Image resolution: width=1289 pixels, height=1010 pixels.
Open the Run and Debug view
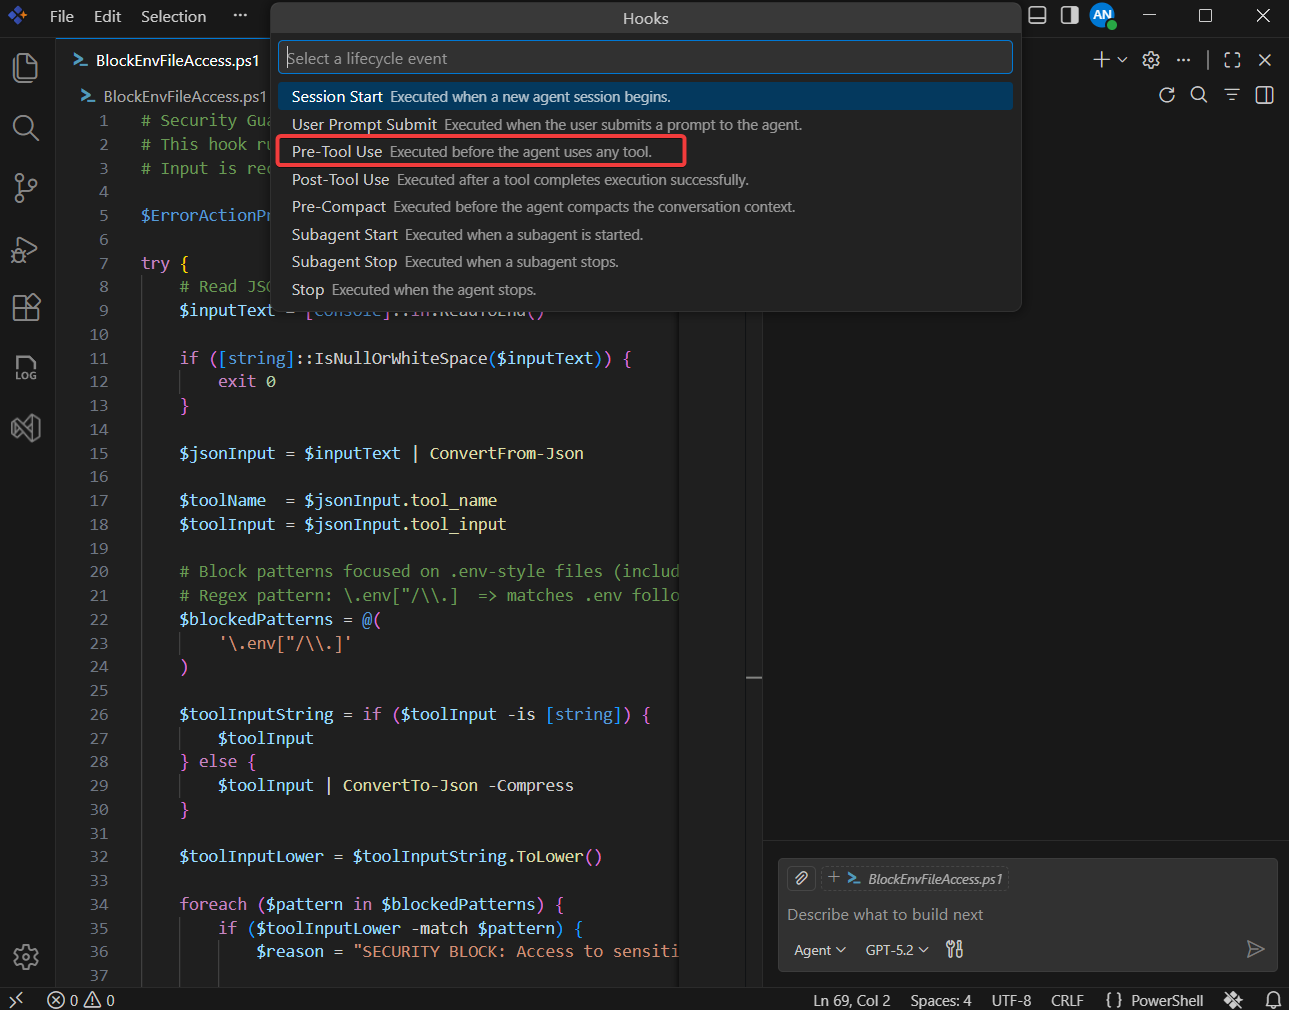pos(25,250)
